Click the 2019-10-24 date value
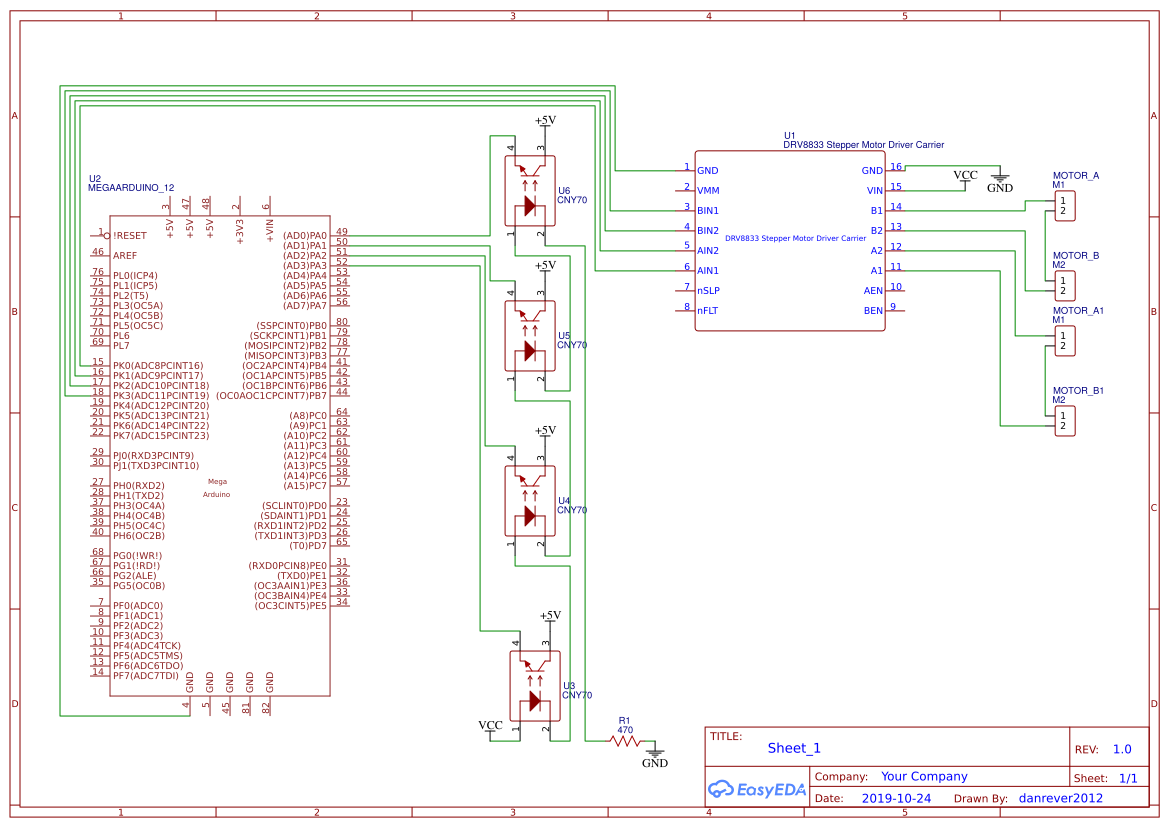This screenshot has width=1170, height=828. coord(896,798)
